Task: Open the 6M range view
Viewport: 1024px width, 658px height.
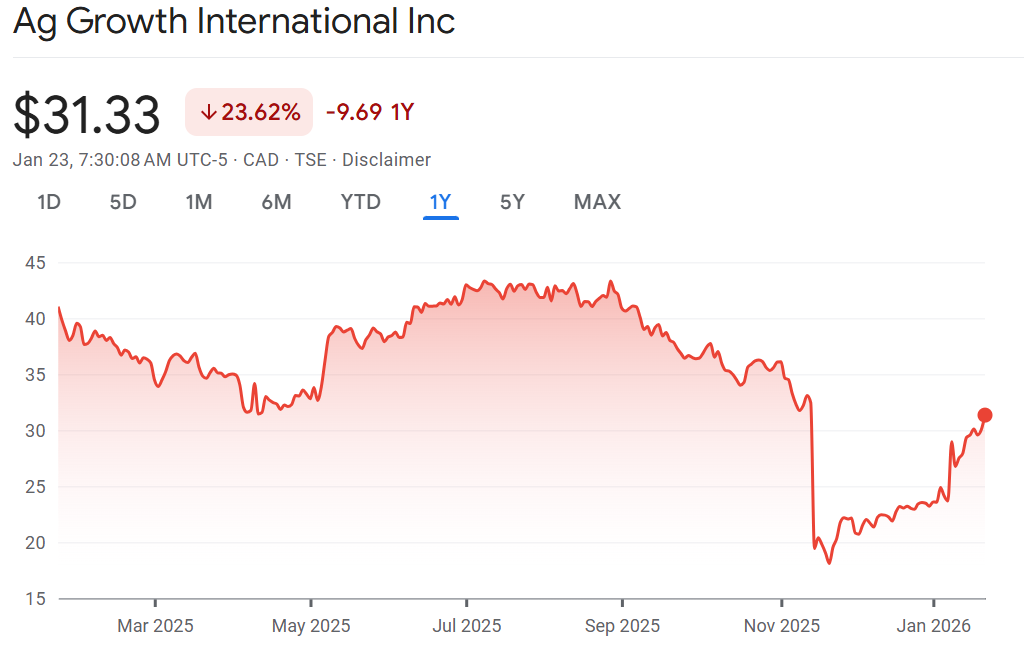Action: 276,202
